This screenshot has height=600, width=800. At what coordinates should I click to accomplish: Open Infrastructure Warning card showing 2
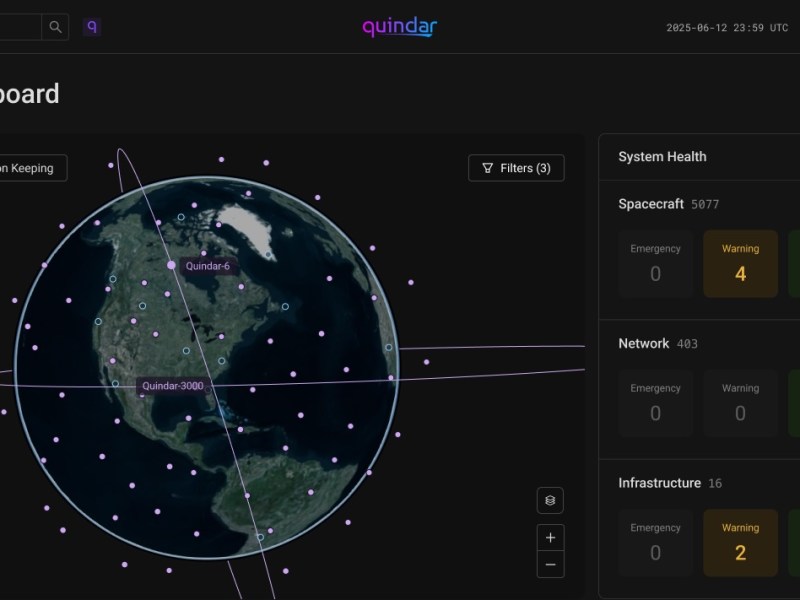[740, 543]
